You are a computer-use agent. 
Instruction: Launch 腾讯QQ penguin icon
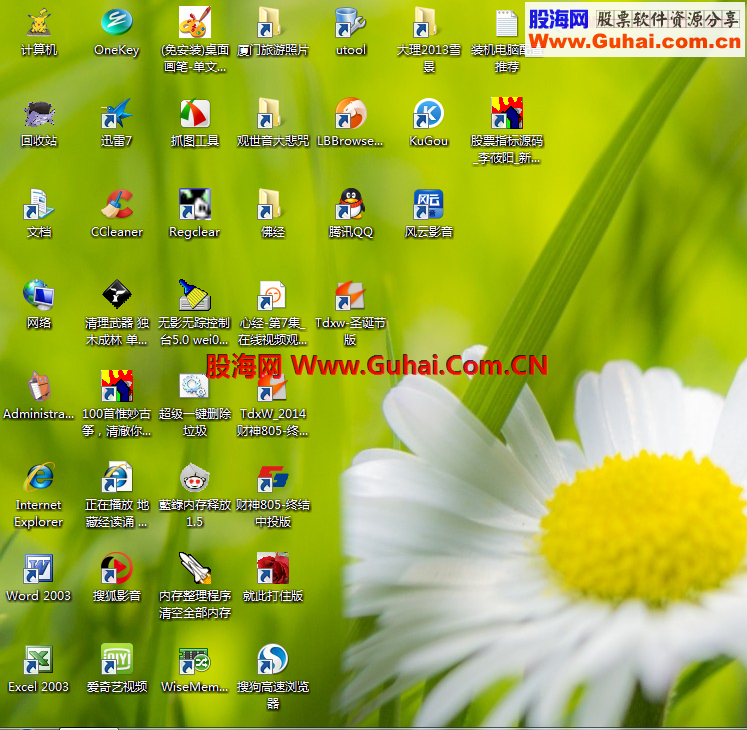351,204
